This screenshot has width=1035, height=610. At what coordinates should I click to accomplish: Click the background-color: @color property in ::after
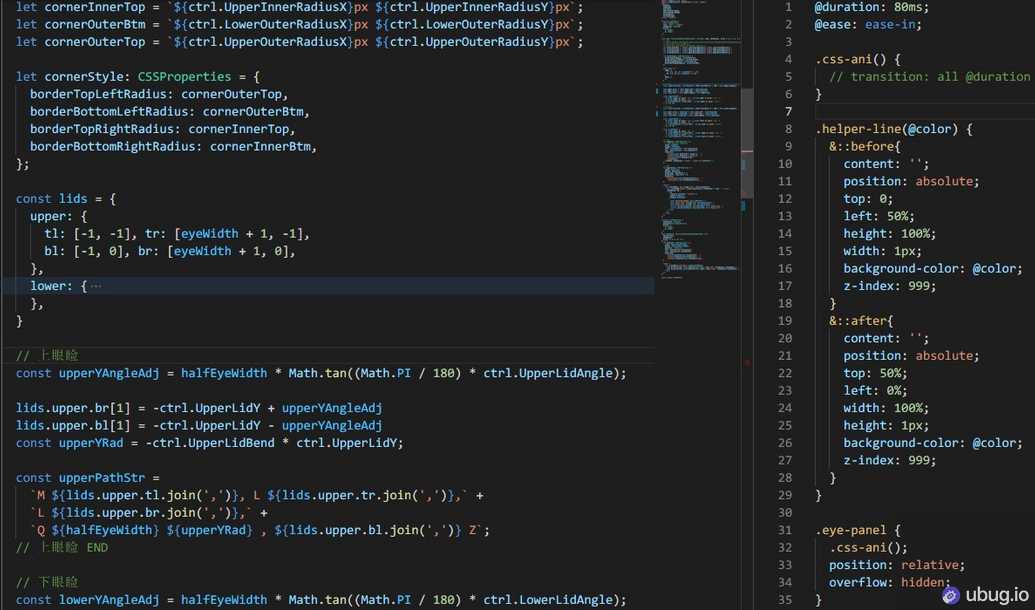pos(932,442)
